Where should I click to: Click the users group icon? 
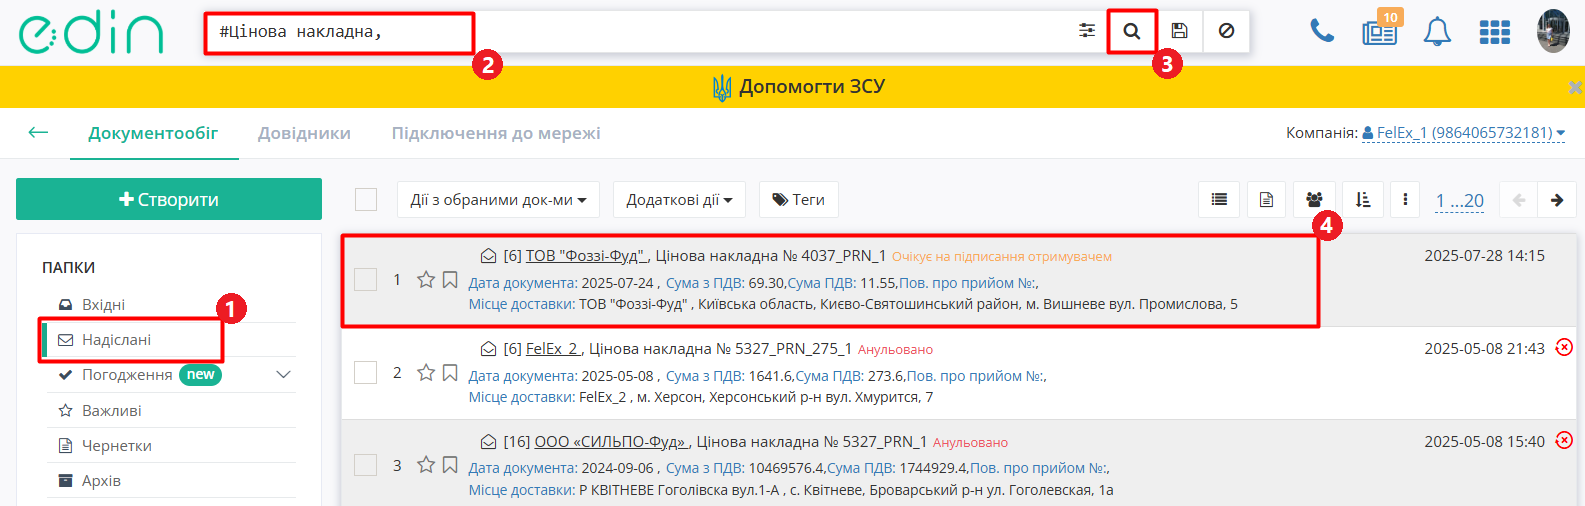1314,200
